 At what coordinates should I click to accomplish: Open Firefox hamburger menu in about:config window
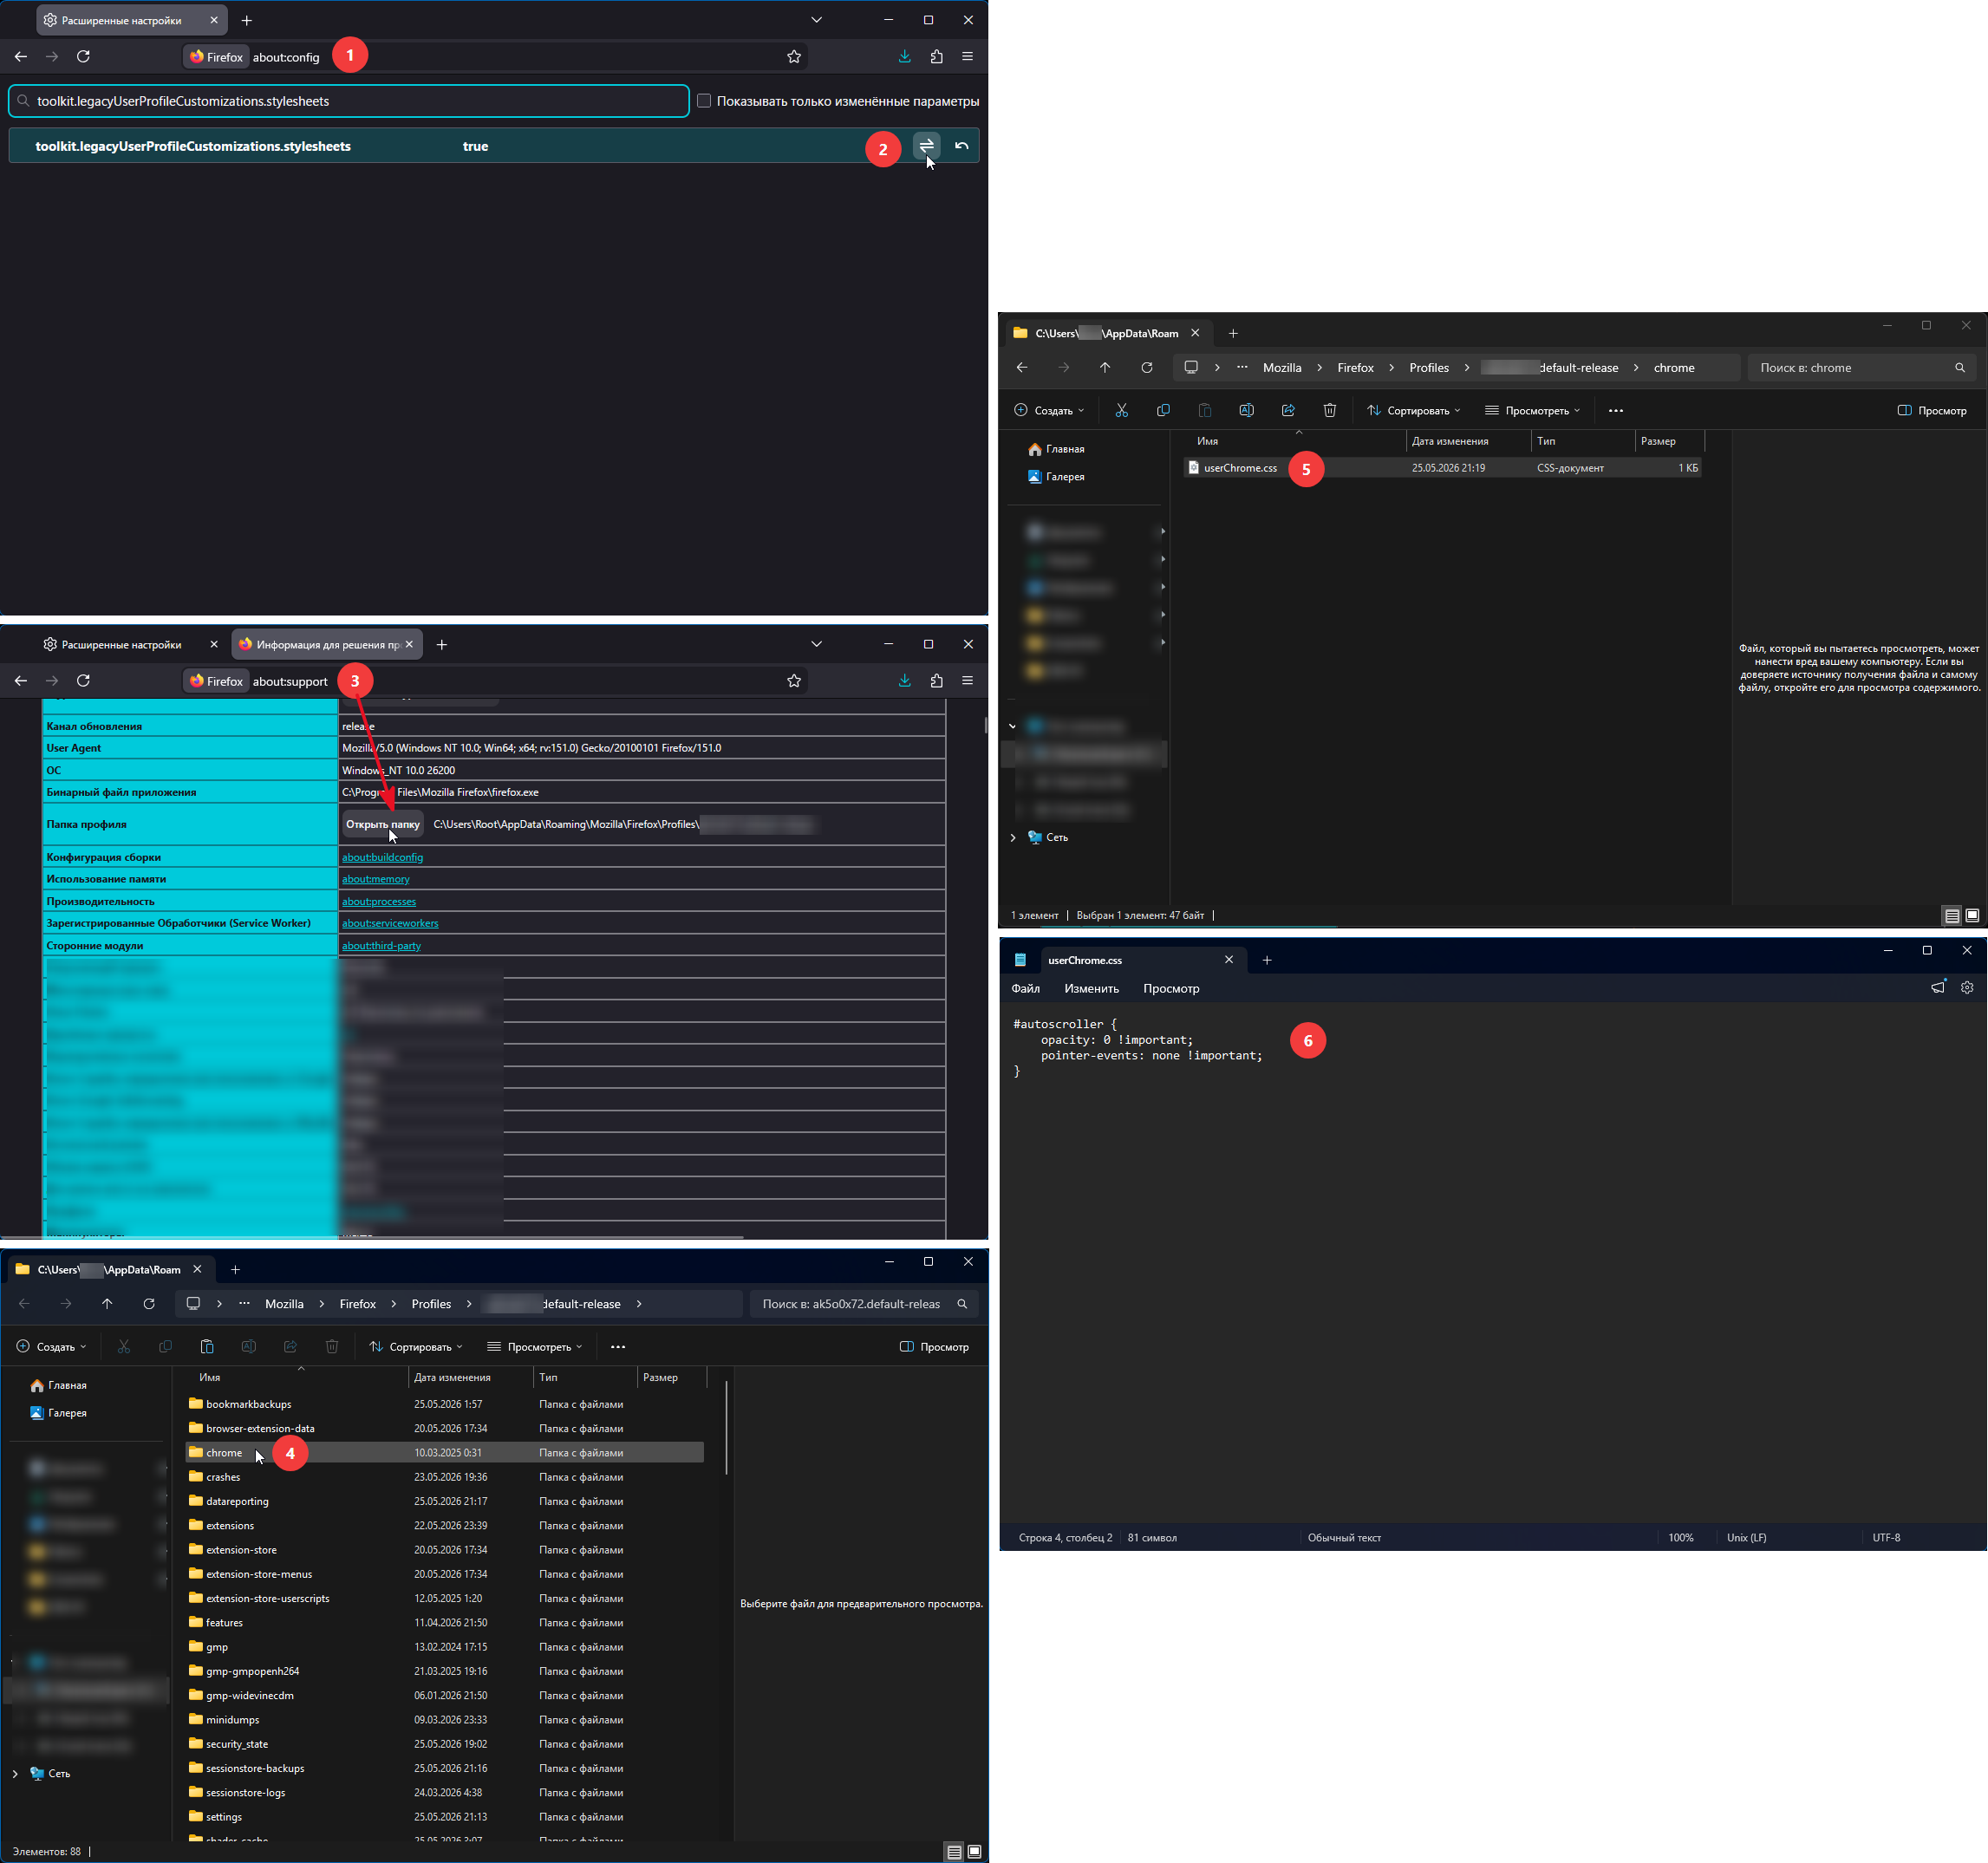[x=967, y=57]
